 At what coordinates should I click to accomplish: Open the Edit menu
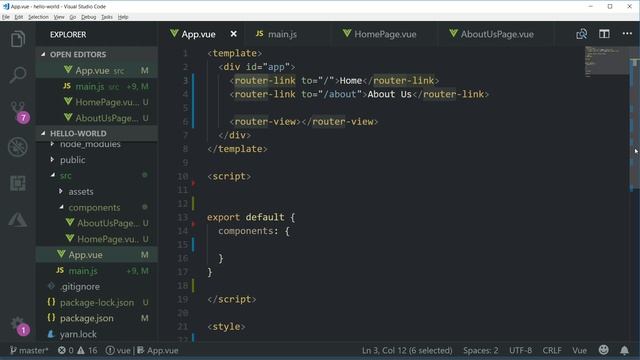(x=19, y=17)
